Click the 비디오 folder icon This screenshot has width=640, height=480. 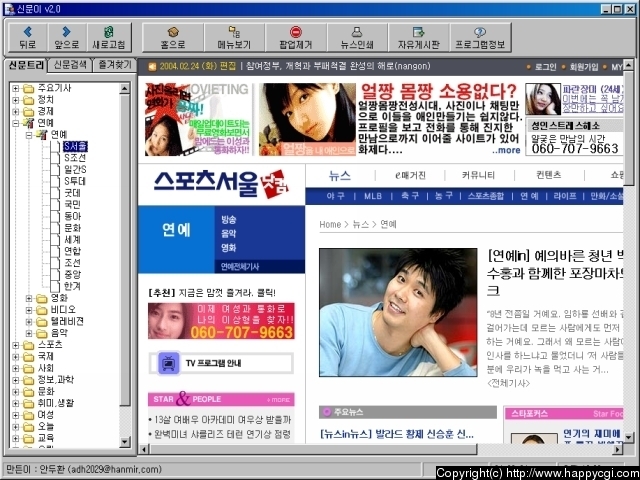click(41, 310)
